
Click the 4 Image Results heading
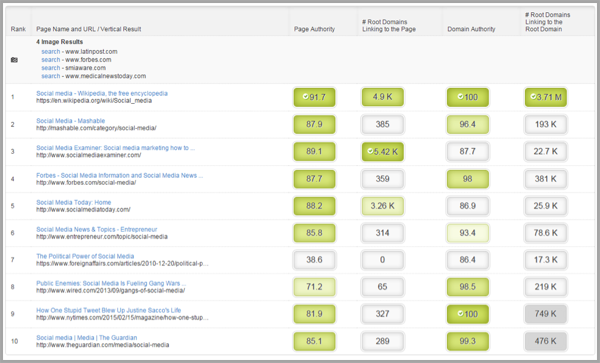pyautogui.click(x=59, y=42)
